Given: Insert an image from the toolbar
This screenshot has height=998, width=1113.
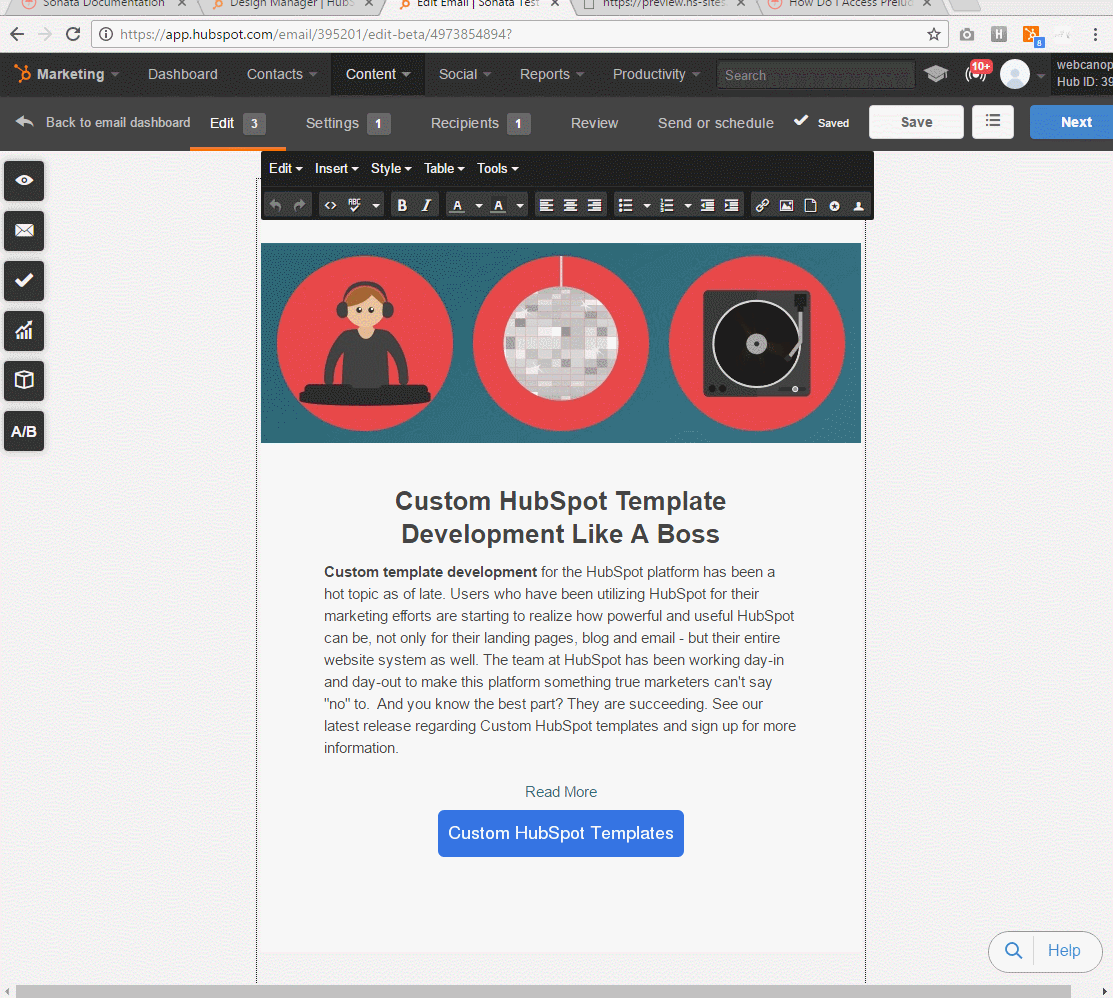Looking at the screenshot, I should point(786,206).
